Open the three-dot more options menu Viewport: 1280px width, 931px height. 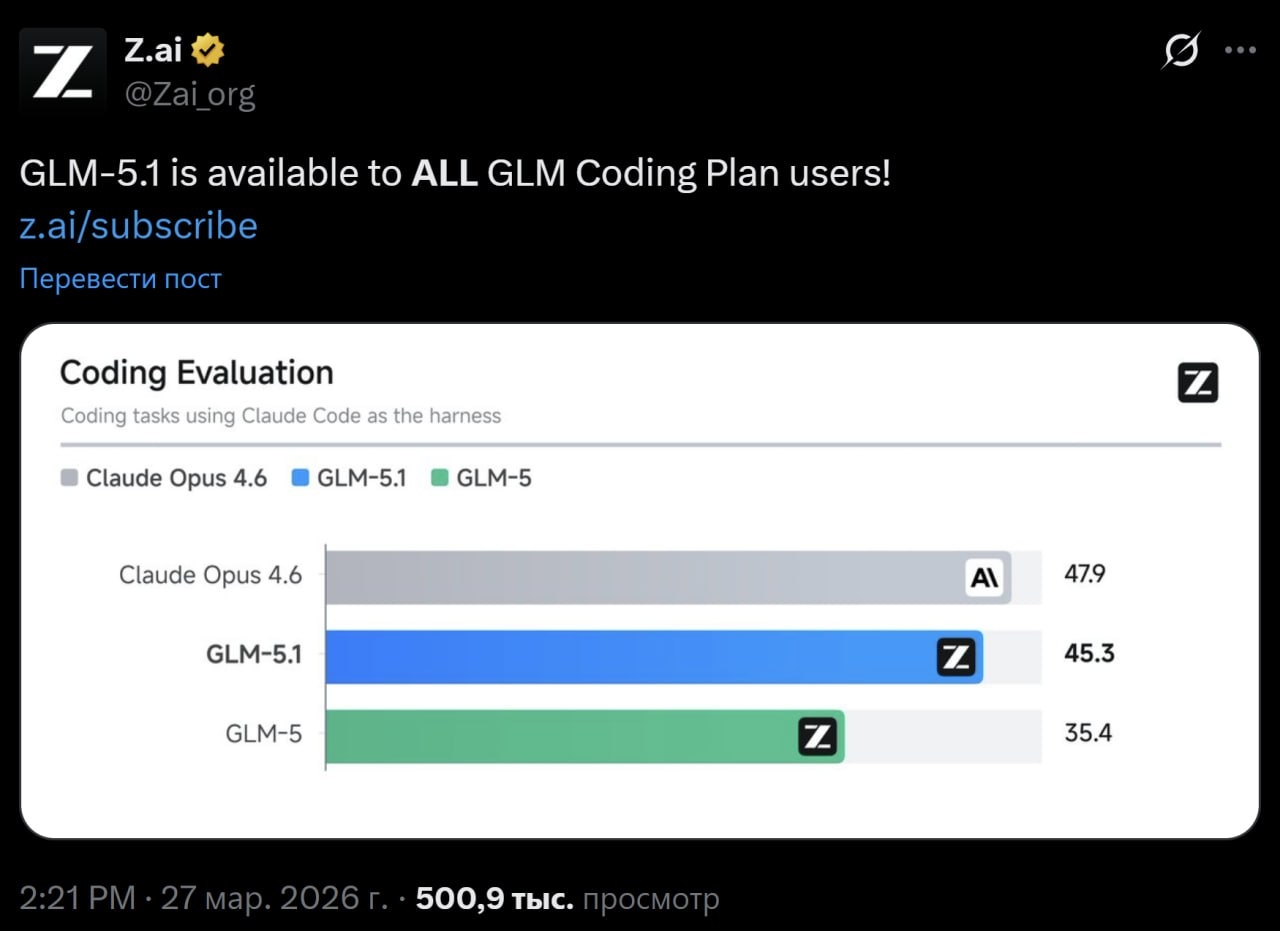[x=1240, y=50]
